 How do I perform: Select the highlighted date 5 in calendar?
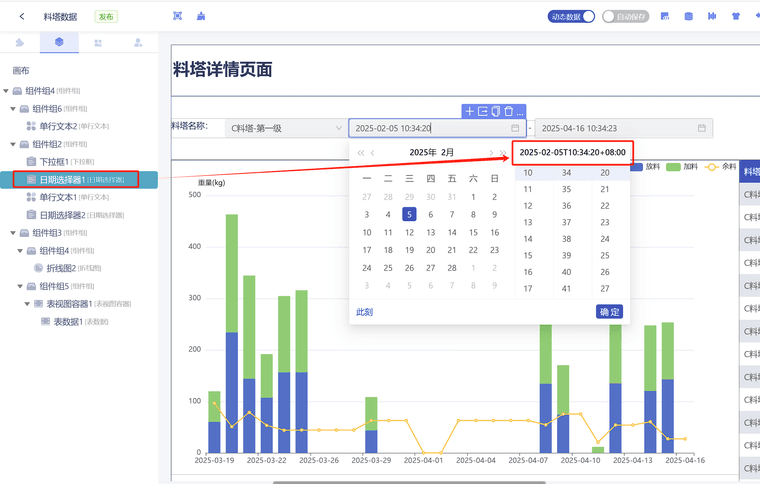tap(409, 214)
